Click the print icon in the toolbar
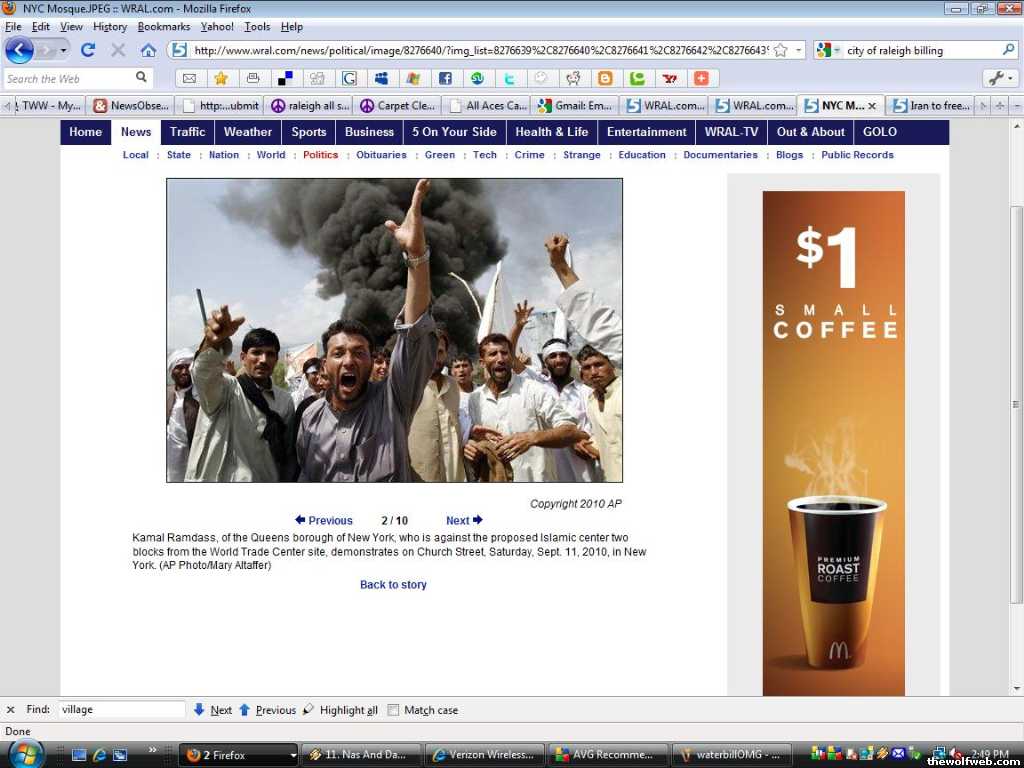 (x=253, y=78)
